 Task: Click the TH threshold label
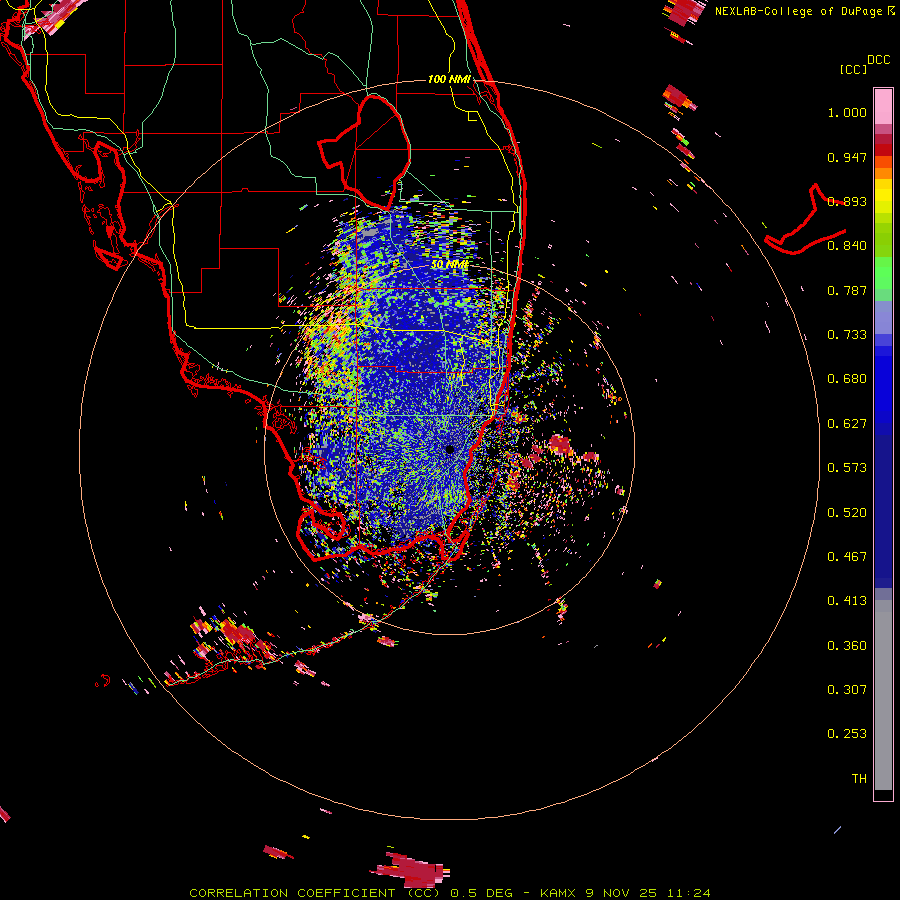(x=859, y=779)
